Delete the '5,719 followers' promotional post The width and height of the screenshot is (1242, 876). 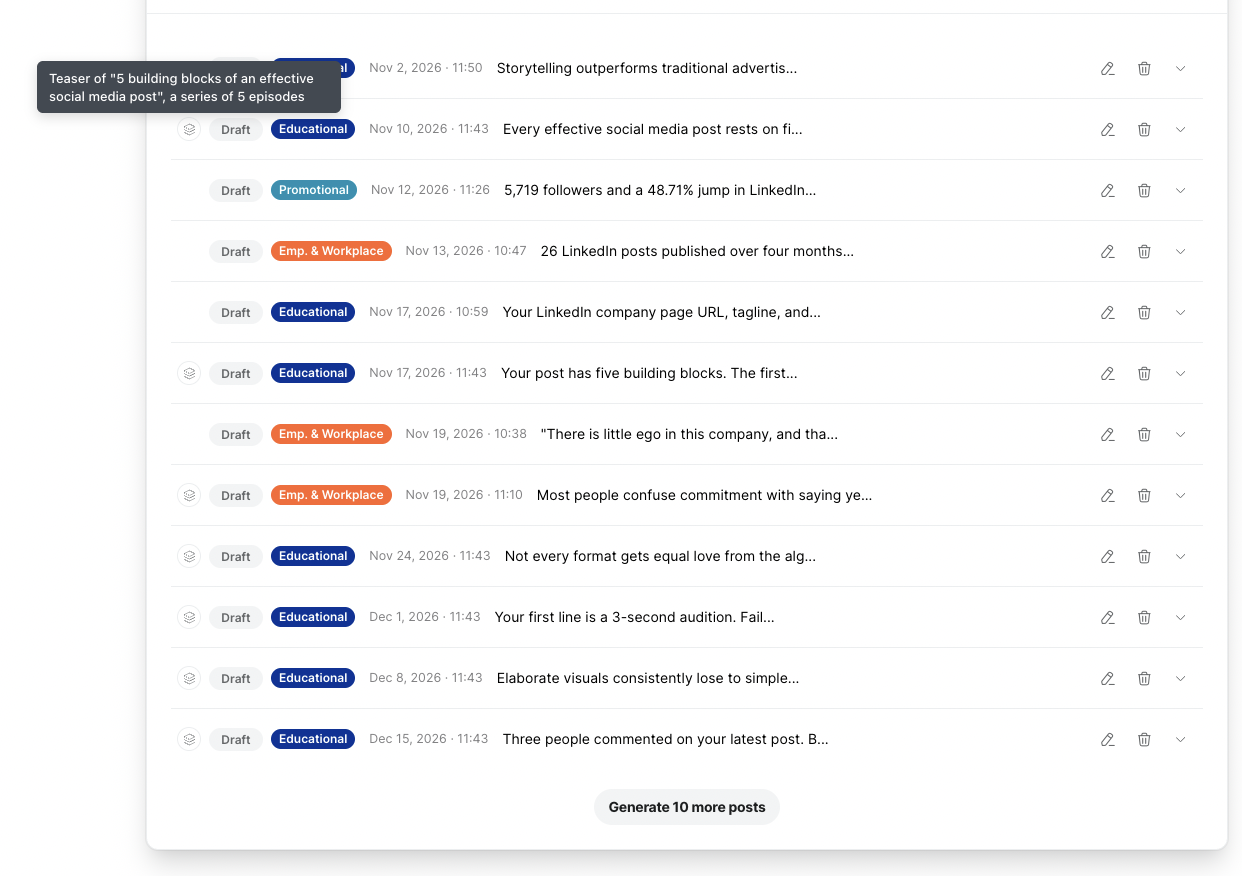[x=1144, y=191]
